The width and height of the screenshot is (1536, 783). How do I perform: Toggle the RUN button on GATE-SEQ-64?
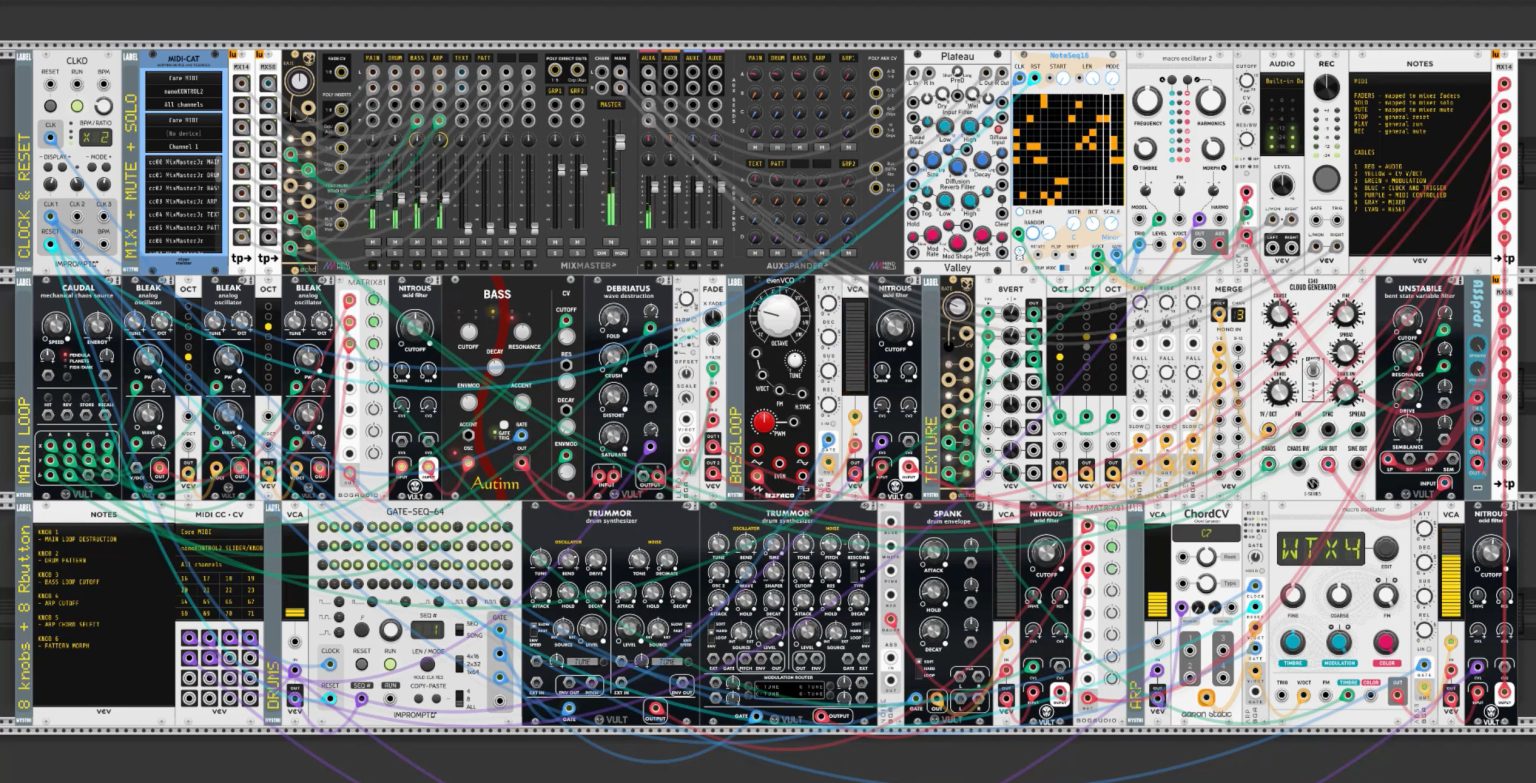click(x=391, y=664)
